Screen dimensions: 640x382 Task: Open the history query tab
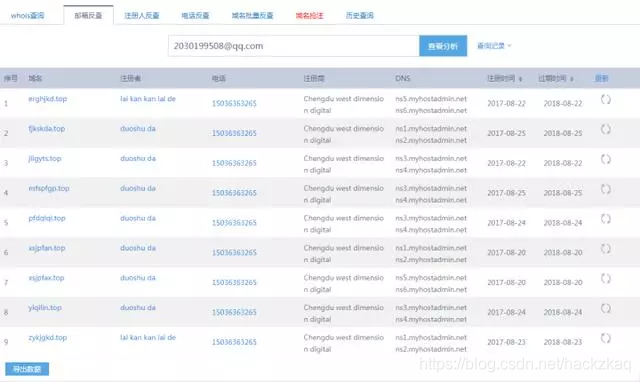pos(360,16)
